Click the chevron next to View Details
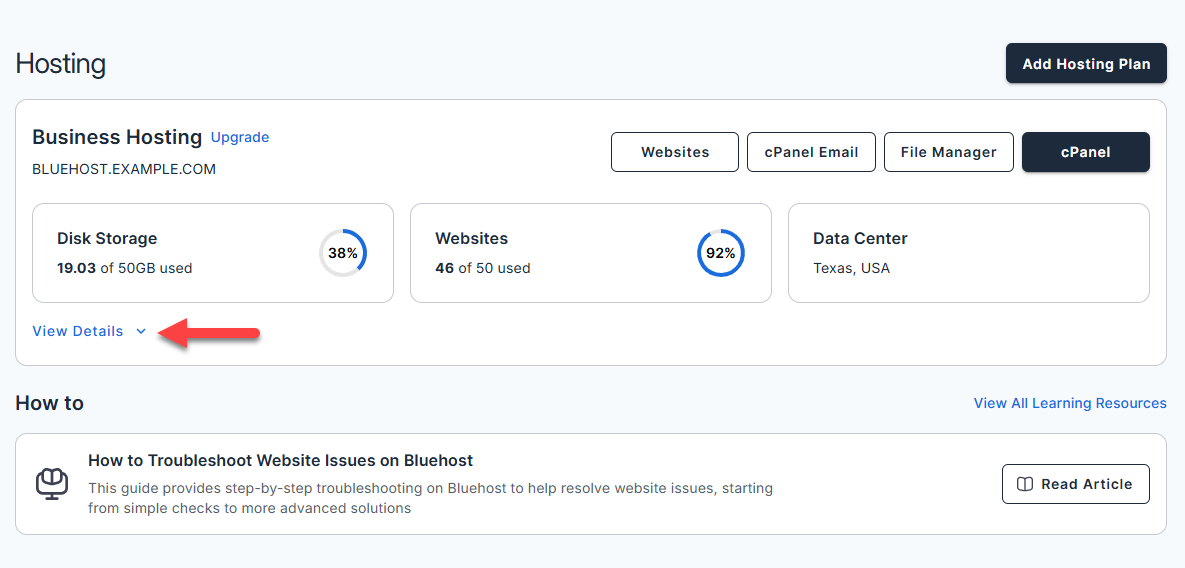 pyautogui.click(x=141, y=332)
